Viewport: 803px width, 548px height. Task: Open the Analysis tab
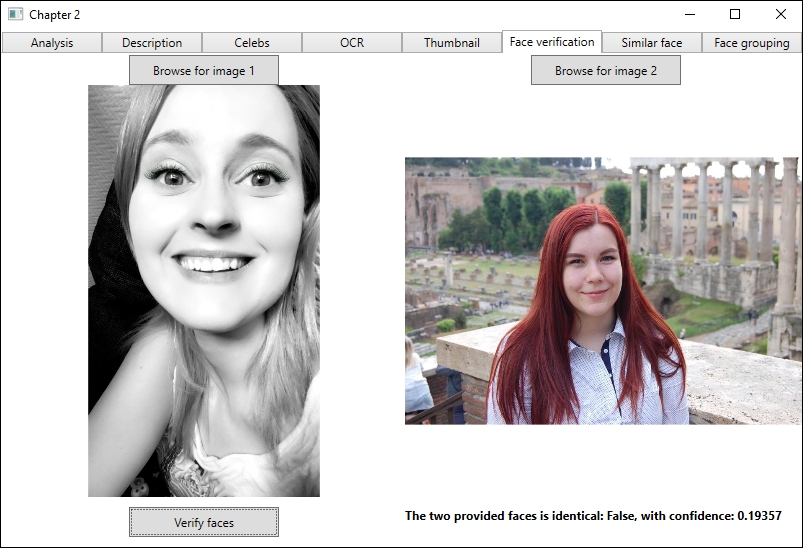pos(52,43)
